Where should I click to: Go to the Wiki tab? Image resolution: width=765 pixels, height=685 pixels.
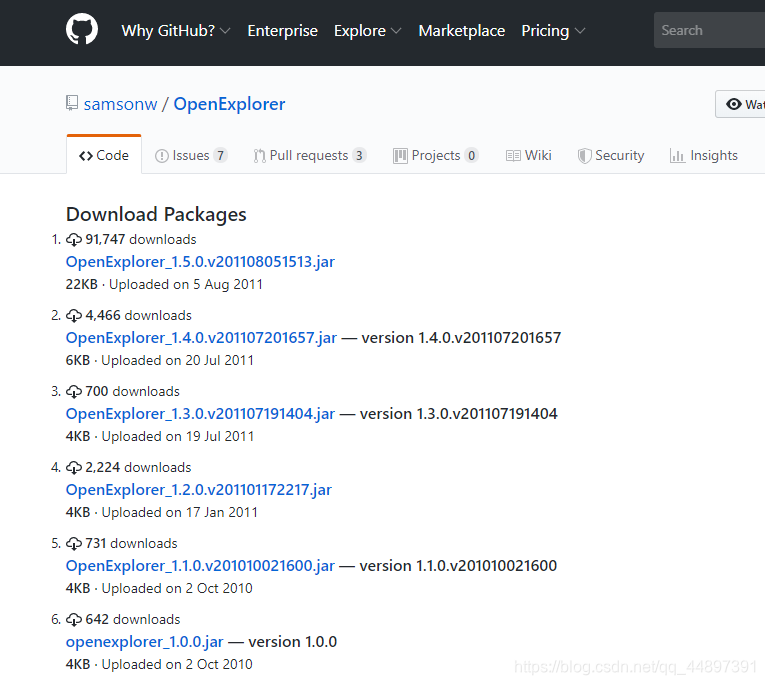529,155
